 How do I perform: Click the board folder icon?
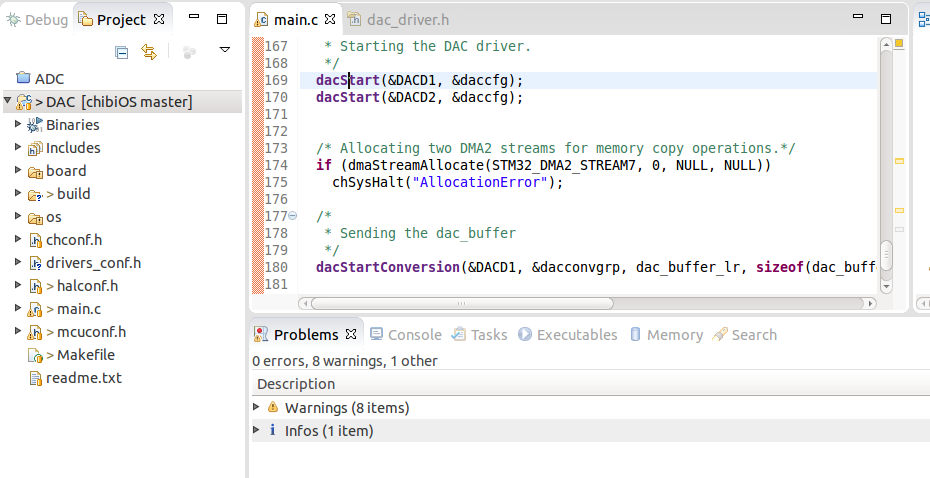point(35,171)
